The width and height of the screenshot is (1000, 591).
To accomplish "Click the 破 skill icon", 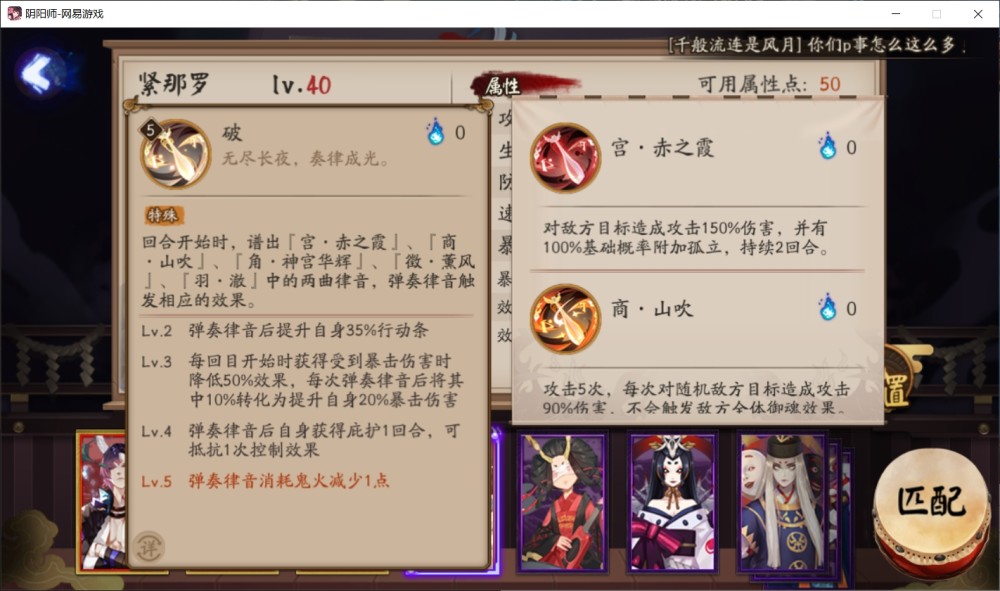I will click(x=175, y=154).
